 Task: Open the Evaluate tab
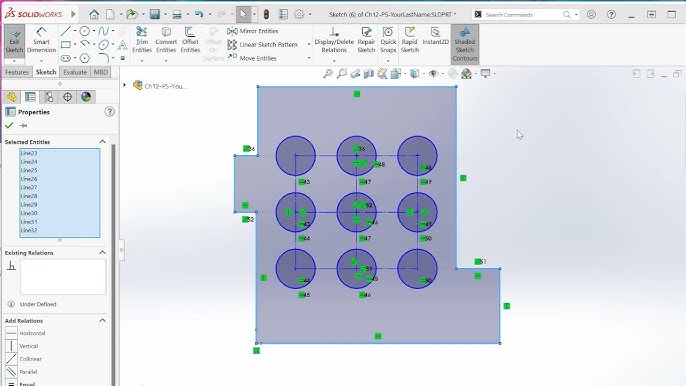pos(75,72)
